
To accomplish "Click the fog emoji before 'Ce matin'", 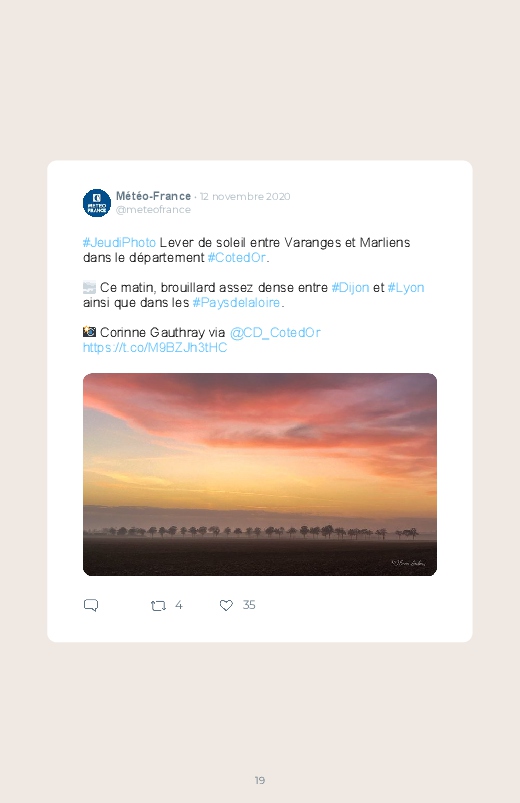I will click(x=89, y=288).
